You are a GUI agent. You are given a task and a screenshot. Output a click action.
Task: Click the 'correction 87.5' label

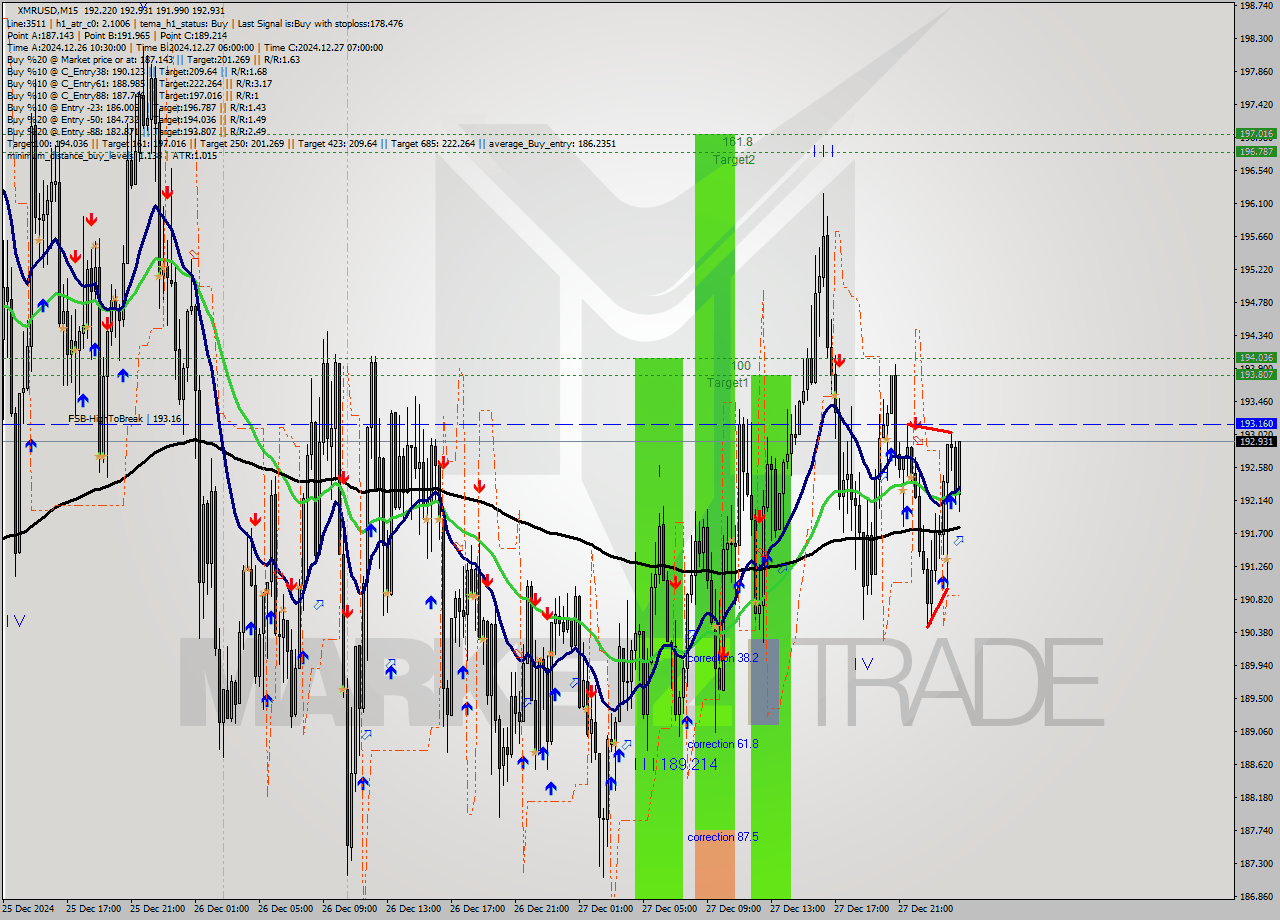[x=723, y=837]
